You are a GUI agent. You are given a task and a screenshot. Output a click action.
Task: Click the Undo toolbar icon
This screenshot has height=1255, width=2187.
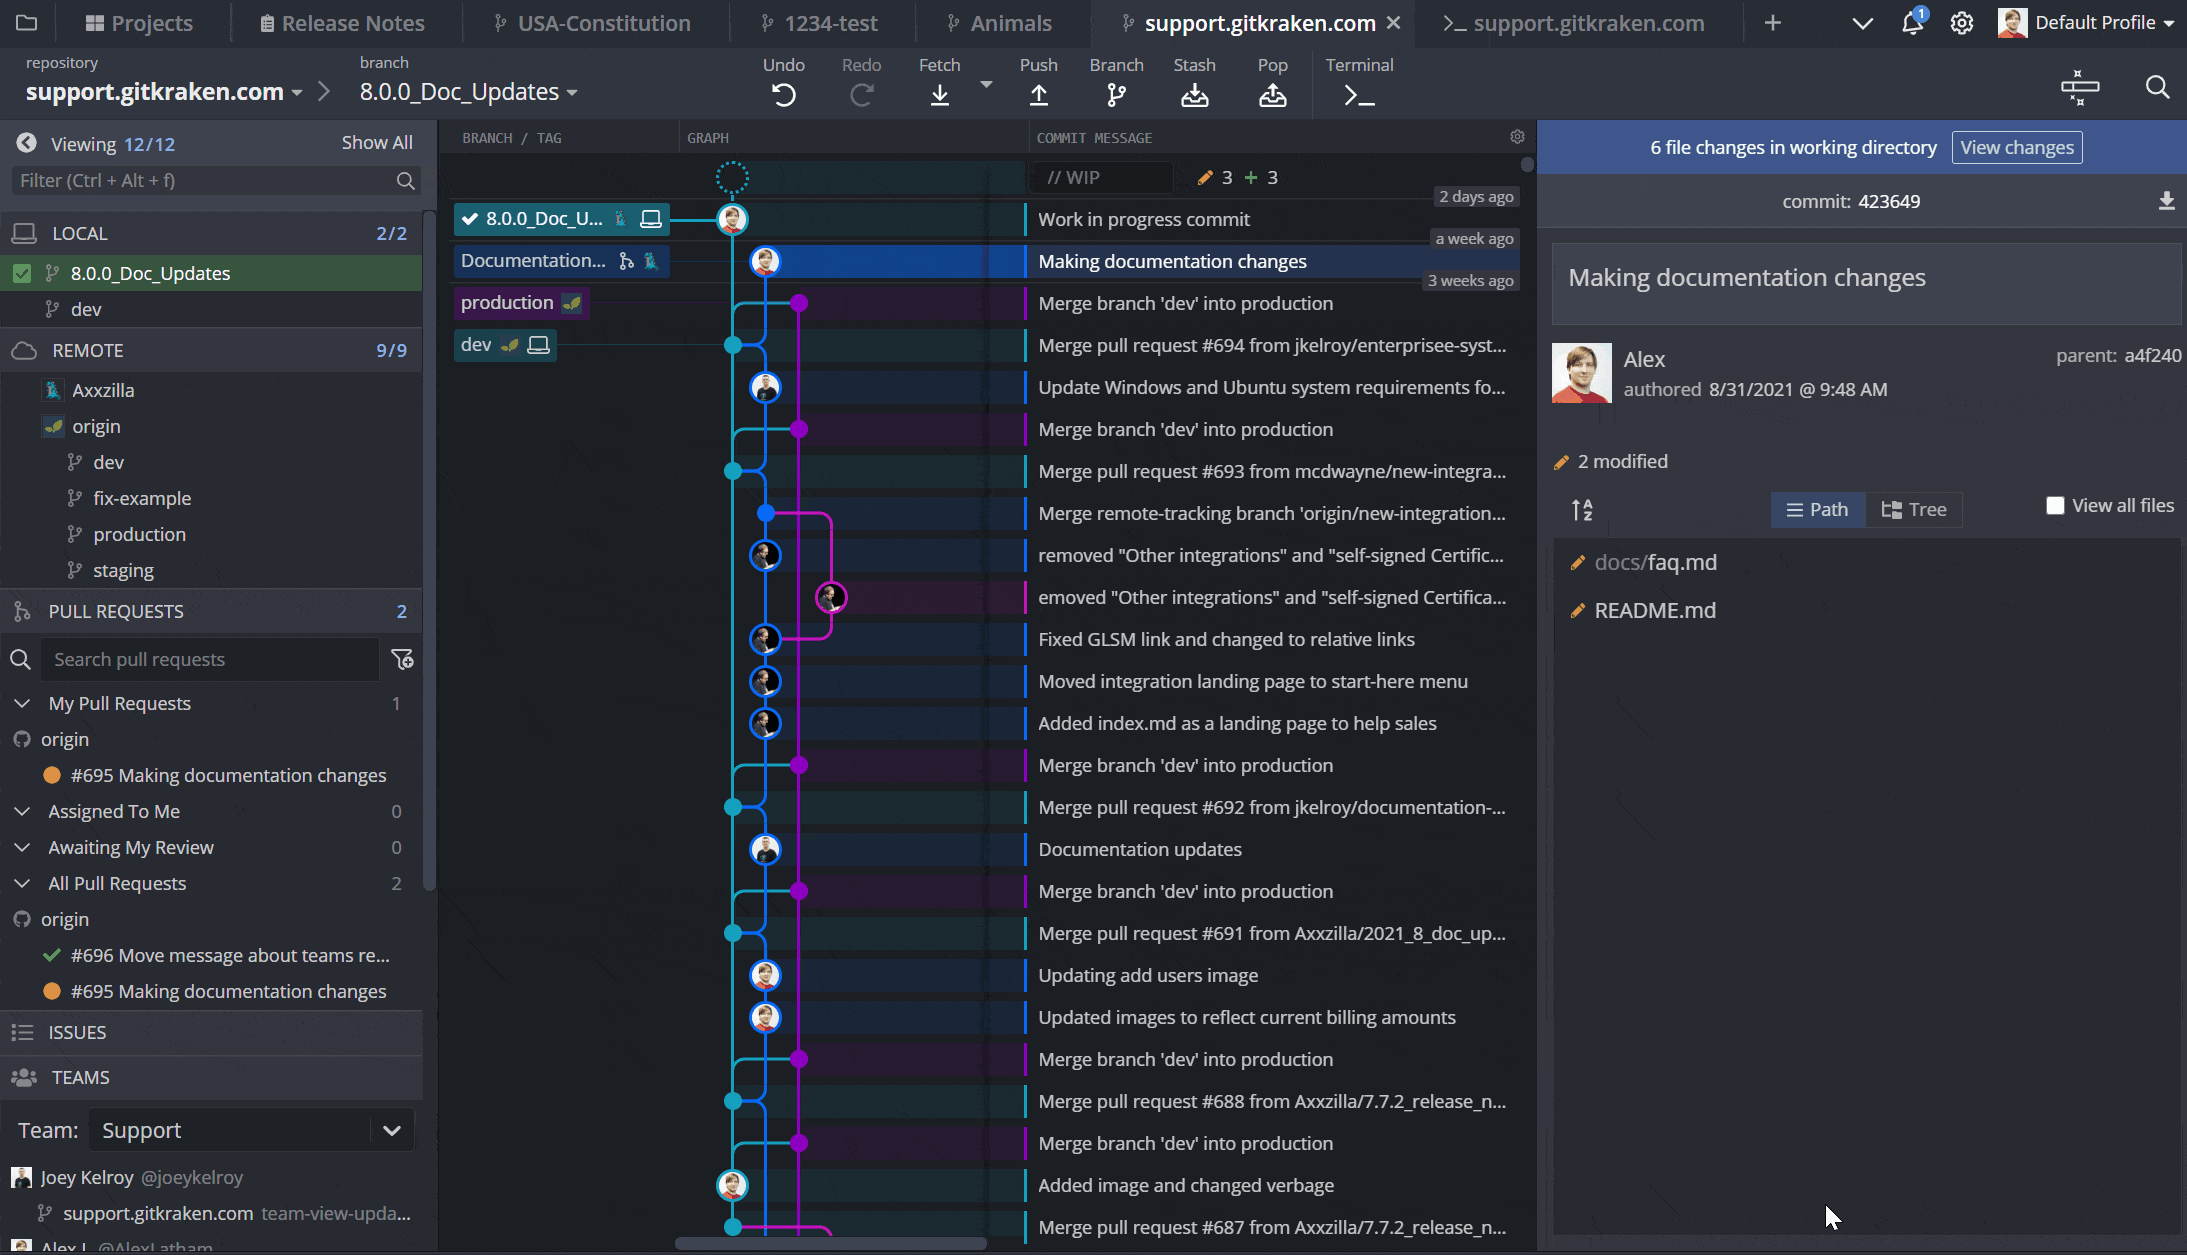pos(784,95)
